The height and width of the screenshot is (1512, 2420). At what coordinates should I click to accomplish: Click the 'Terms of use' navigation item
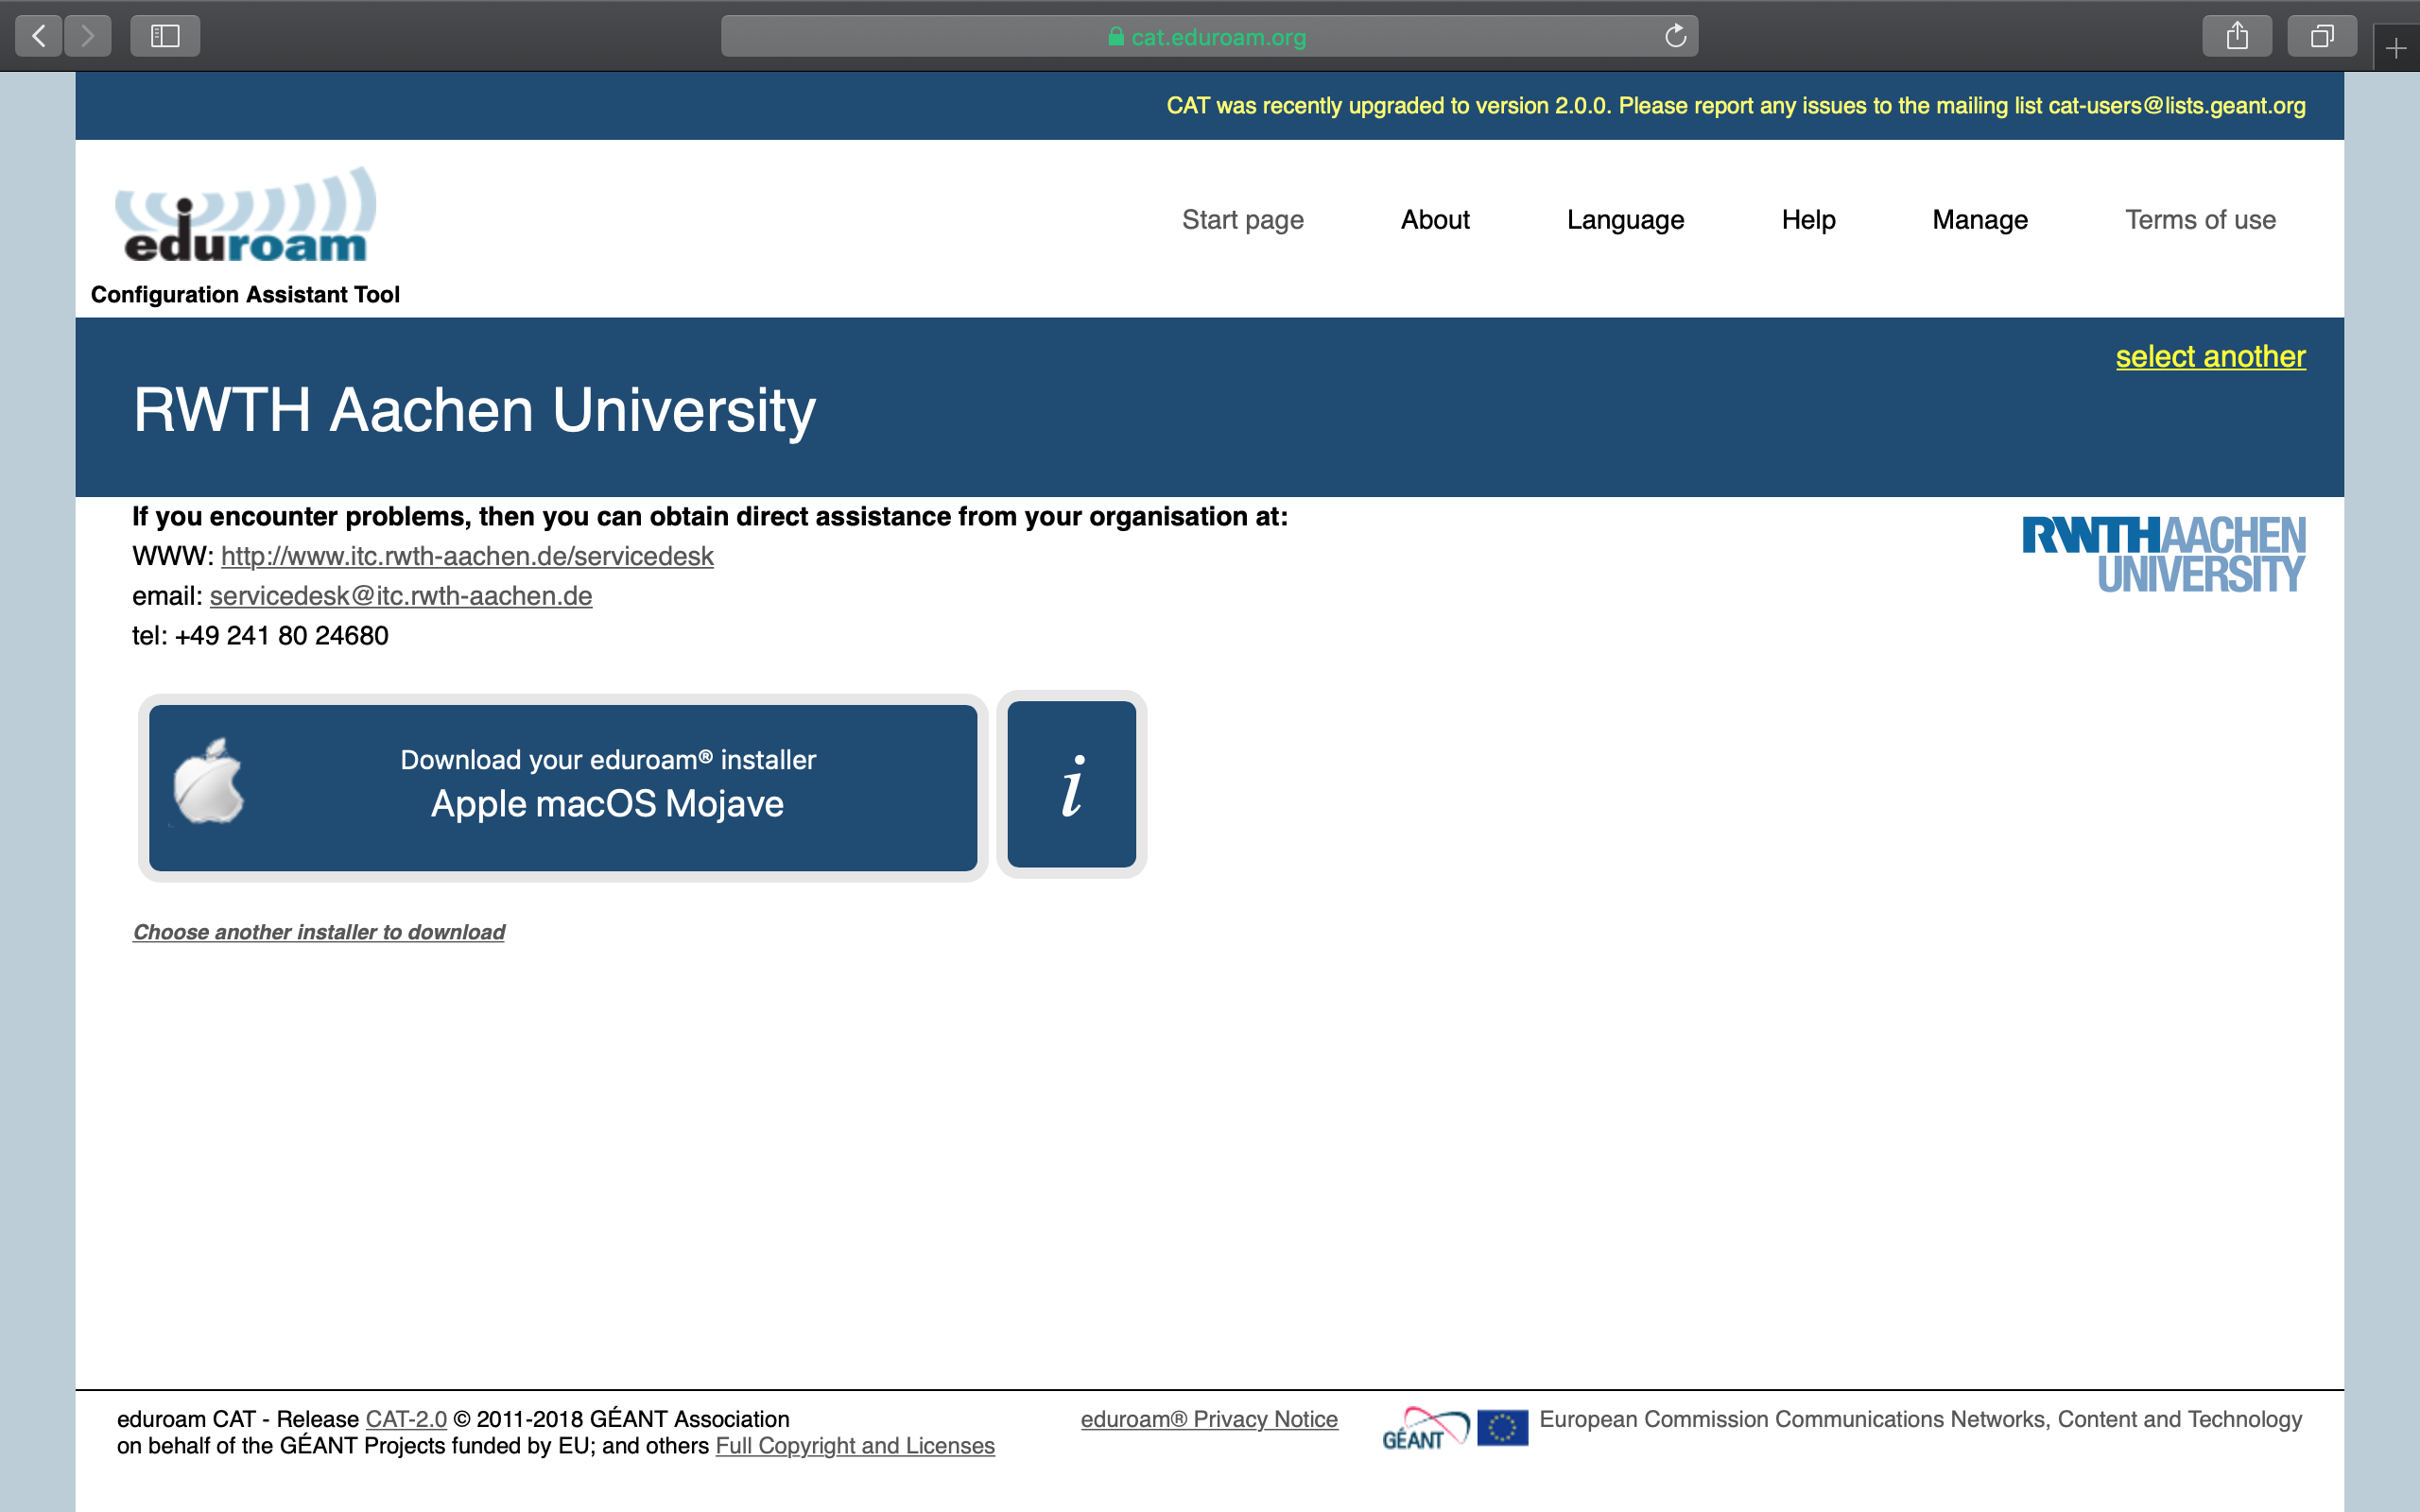(x=2199, y=217)
